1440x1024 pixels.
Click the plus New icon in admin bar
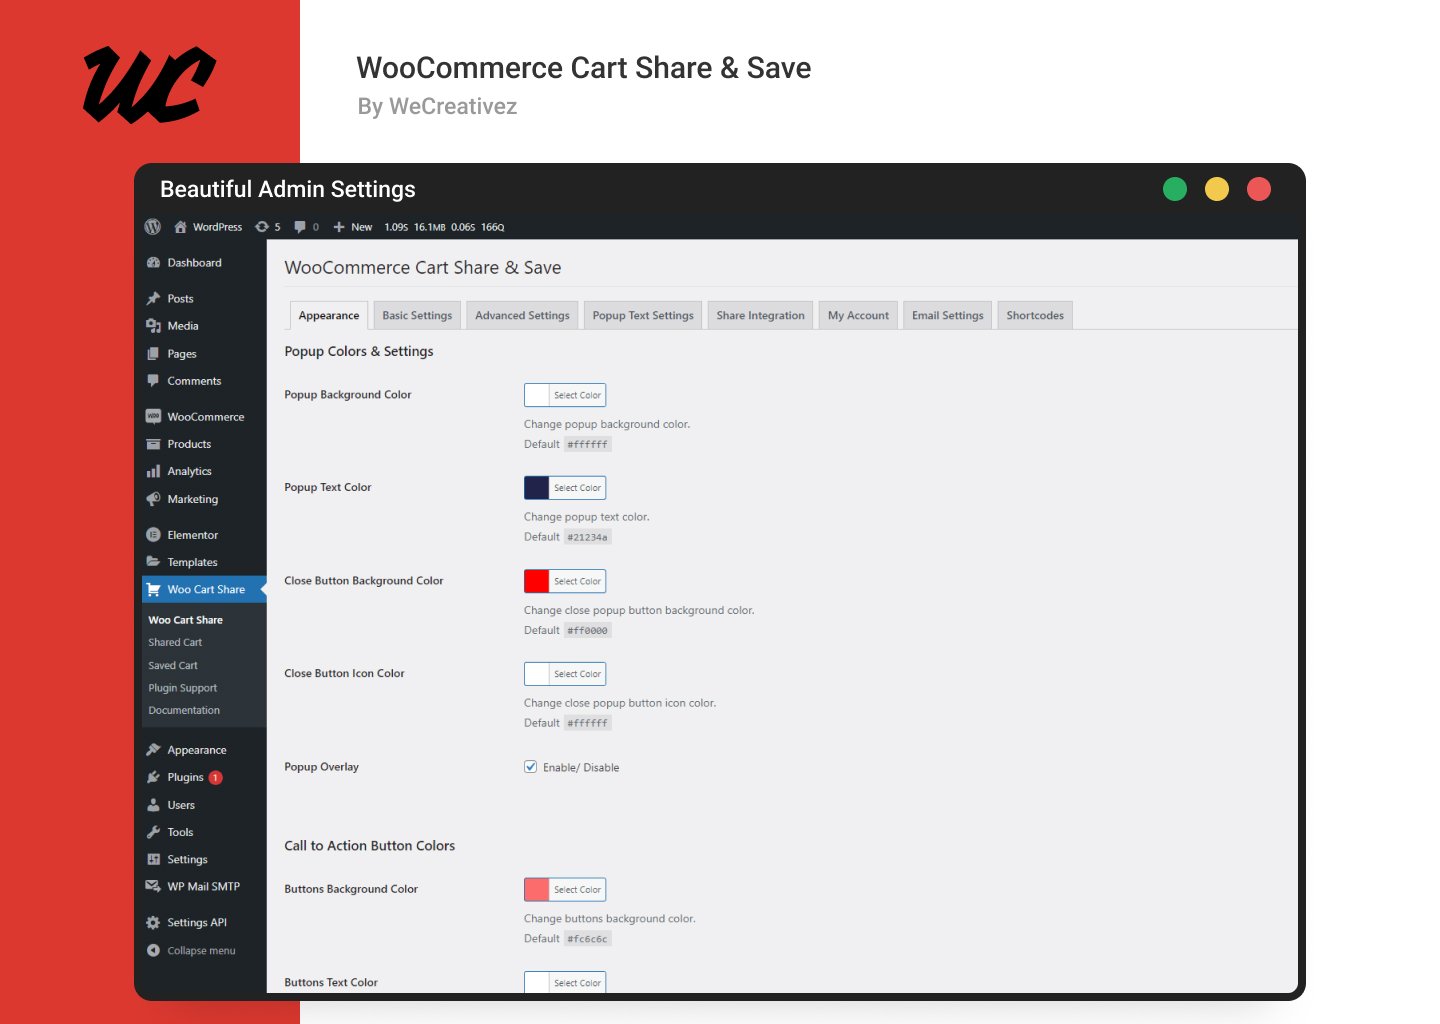pos(339,227)
